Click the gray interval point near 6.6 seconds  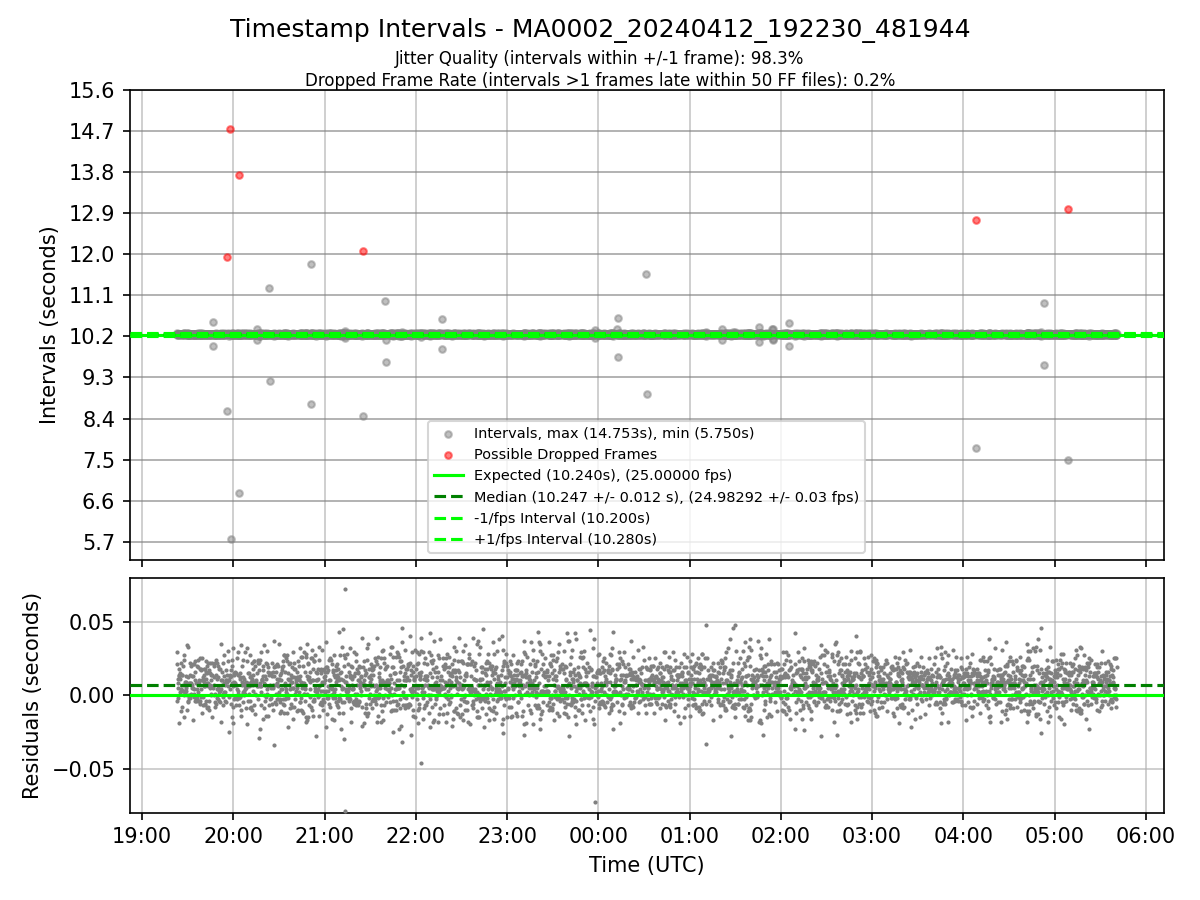point(239,493)
